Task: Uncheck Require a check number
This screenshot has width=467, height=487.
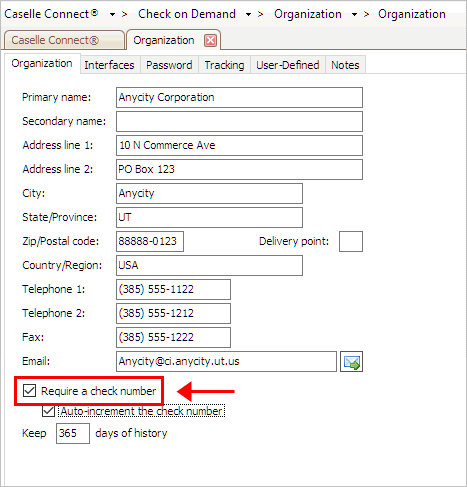Action: 29,391
